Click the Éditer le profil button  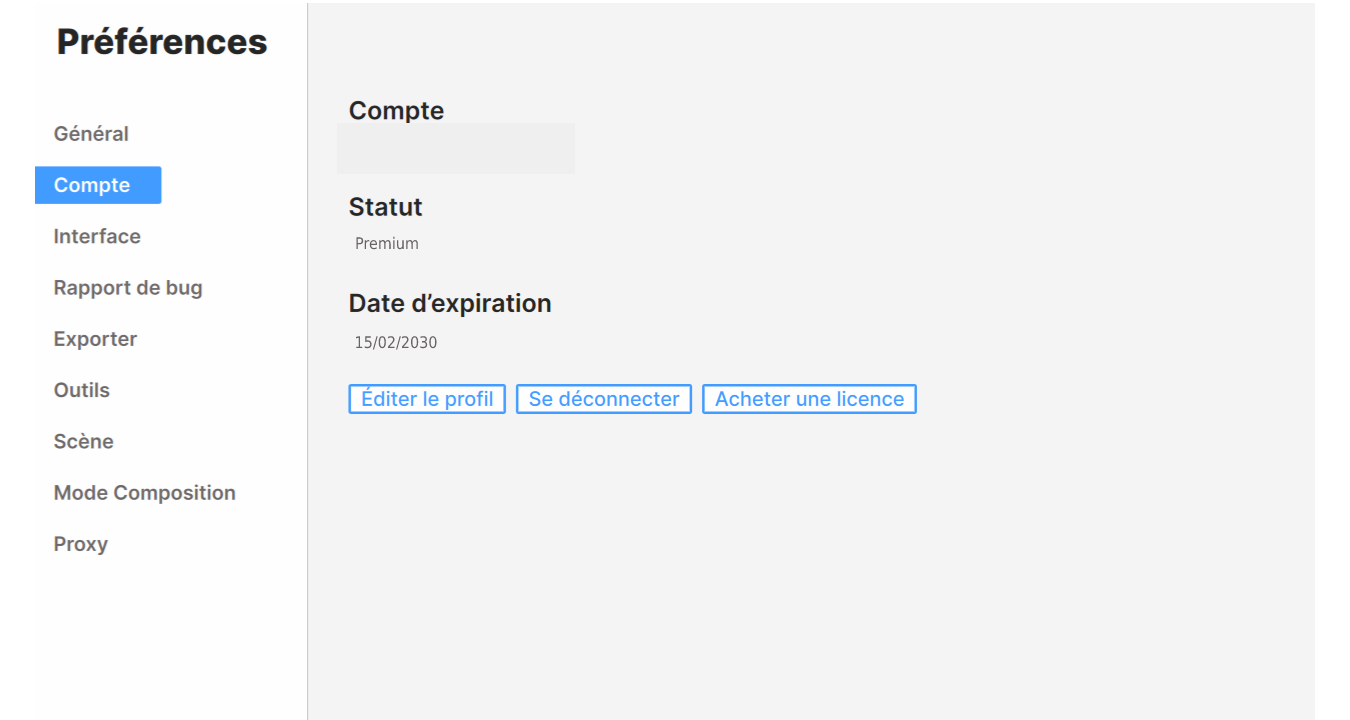427,399
